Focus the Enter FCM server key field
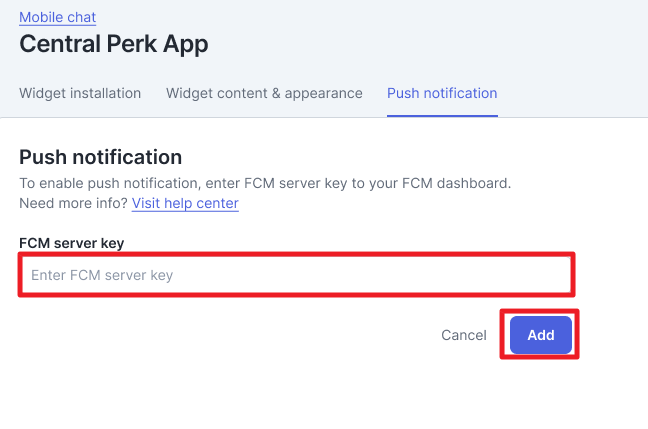Viewport: 648px width, 429px height. (x=296, y=275)
